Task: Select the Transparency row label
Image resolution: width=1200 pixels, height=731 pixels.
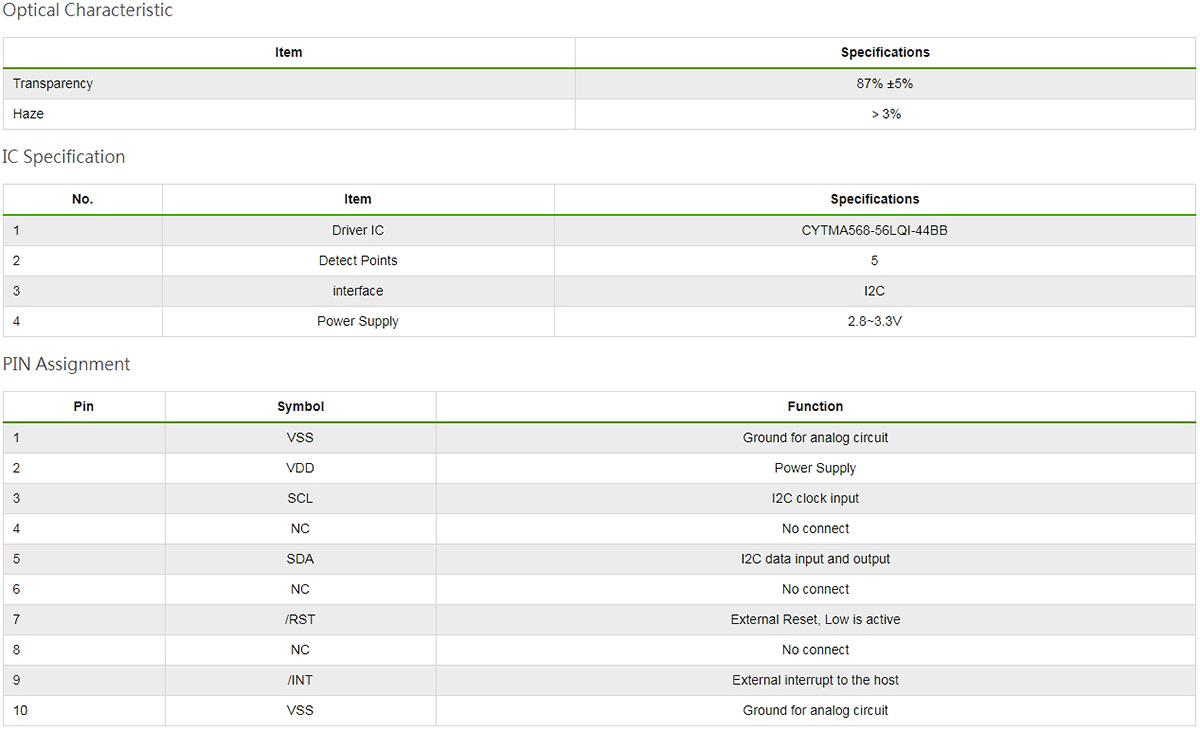Action: point(53,84)
